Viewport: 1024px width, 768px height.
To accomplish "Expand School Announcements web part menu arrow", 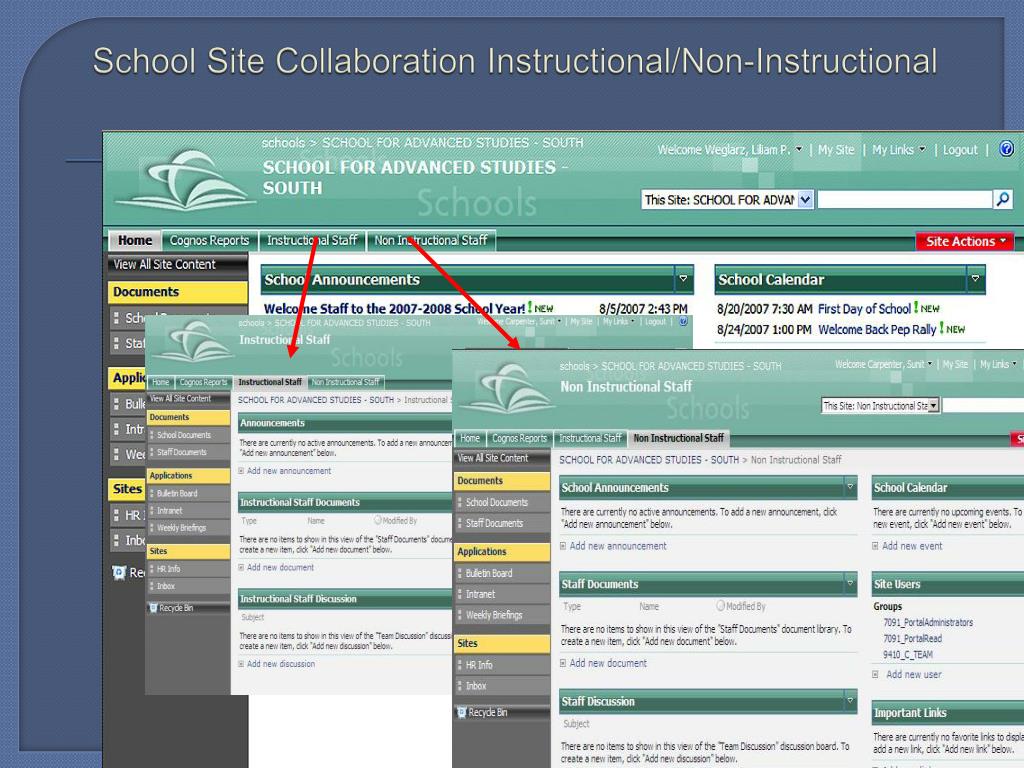I will [x=683, y=279].
